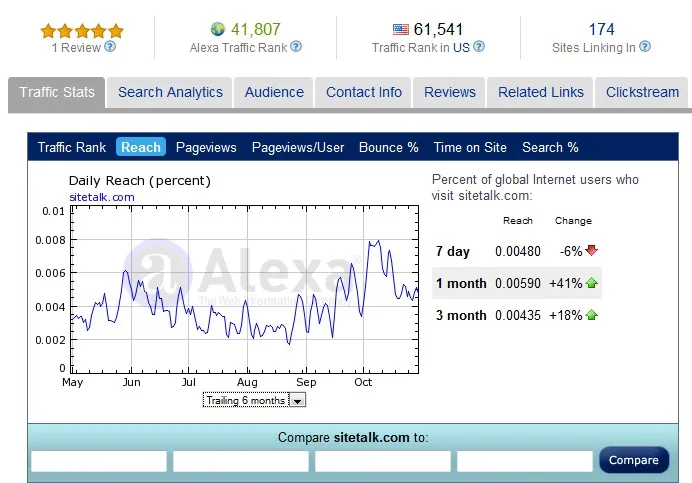Click the US flag icon
The height and width of the screenshot is (483, 692).
click(401, 30)
